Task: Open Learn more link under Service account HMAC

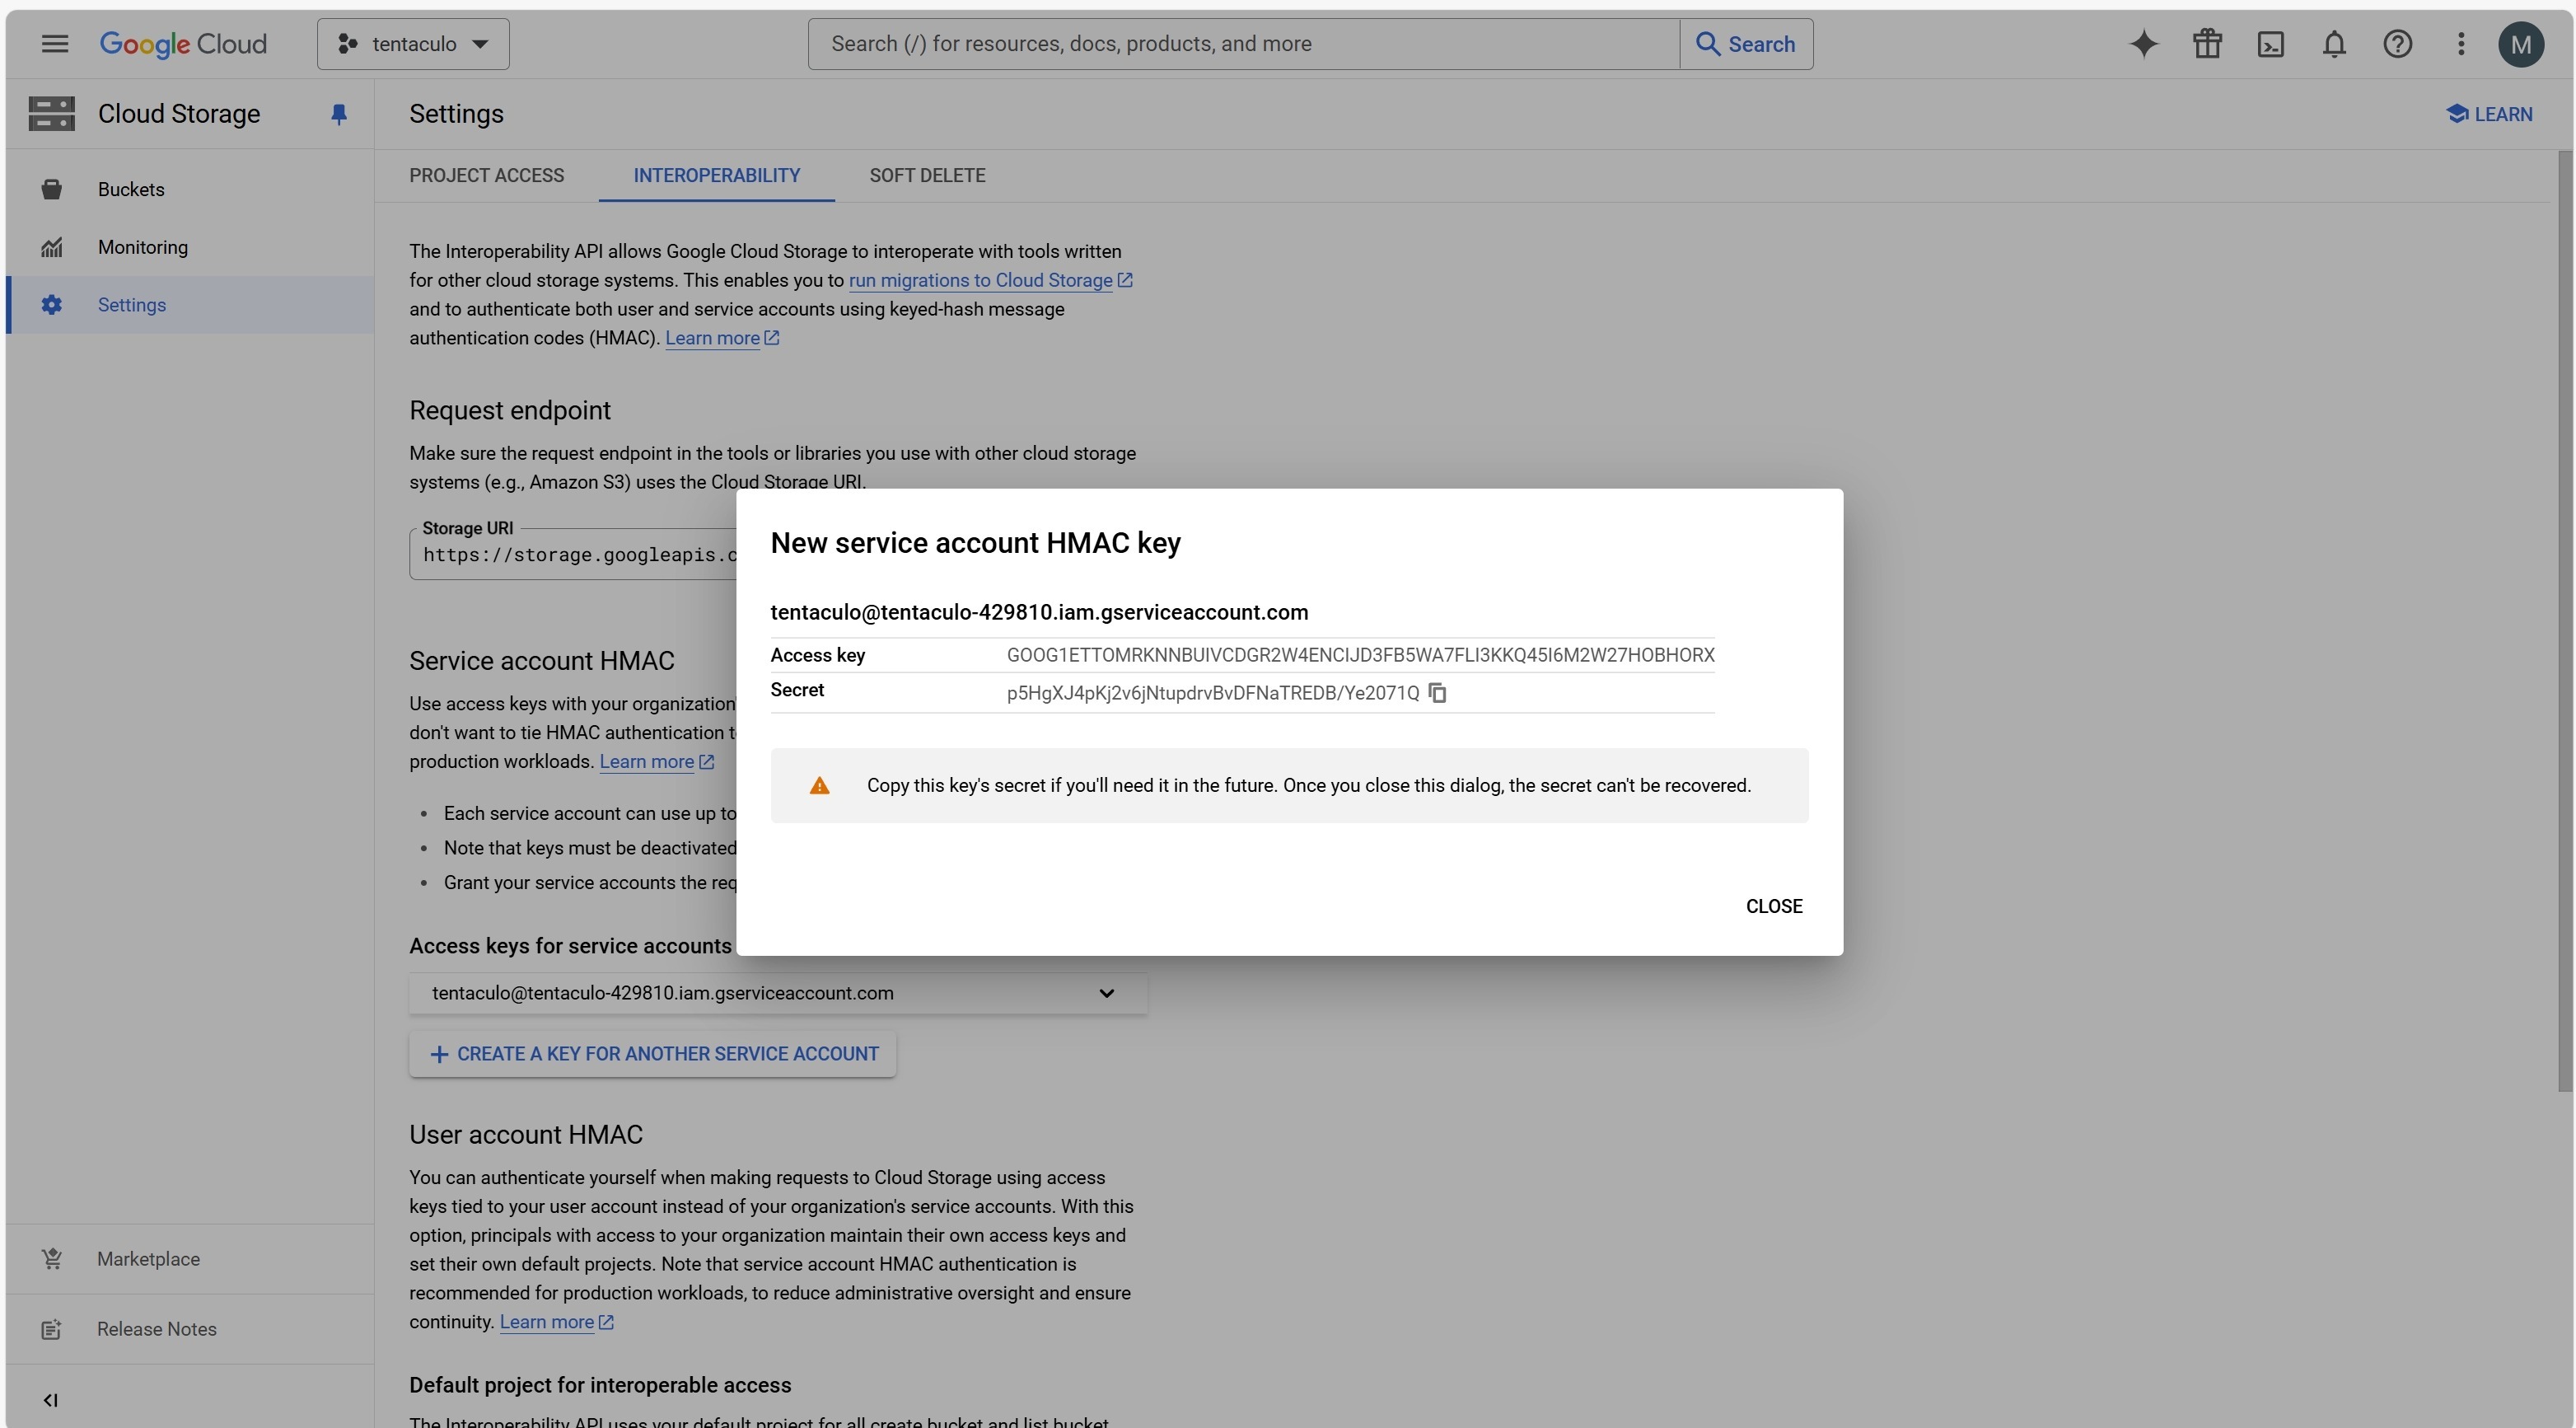Action: [x=656, y=762]
